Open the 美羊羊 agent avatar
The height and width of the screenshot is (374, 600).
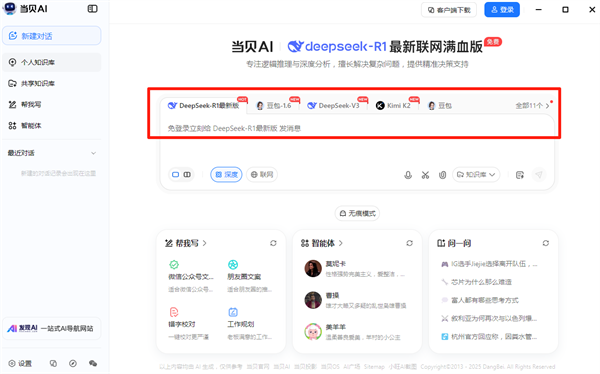[x=313, y=332]
